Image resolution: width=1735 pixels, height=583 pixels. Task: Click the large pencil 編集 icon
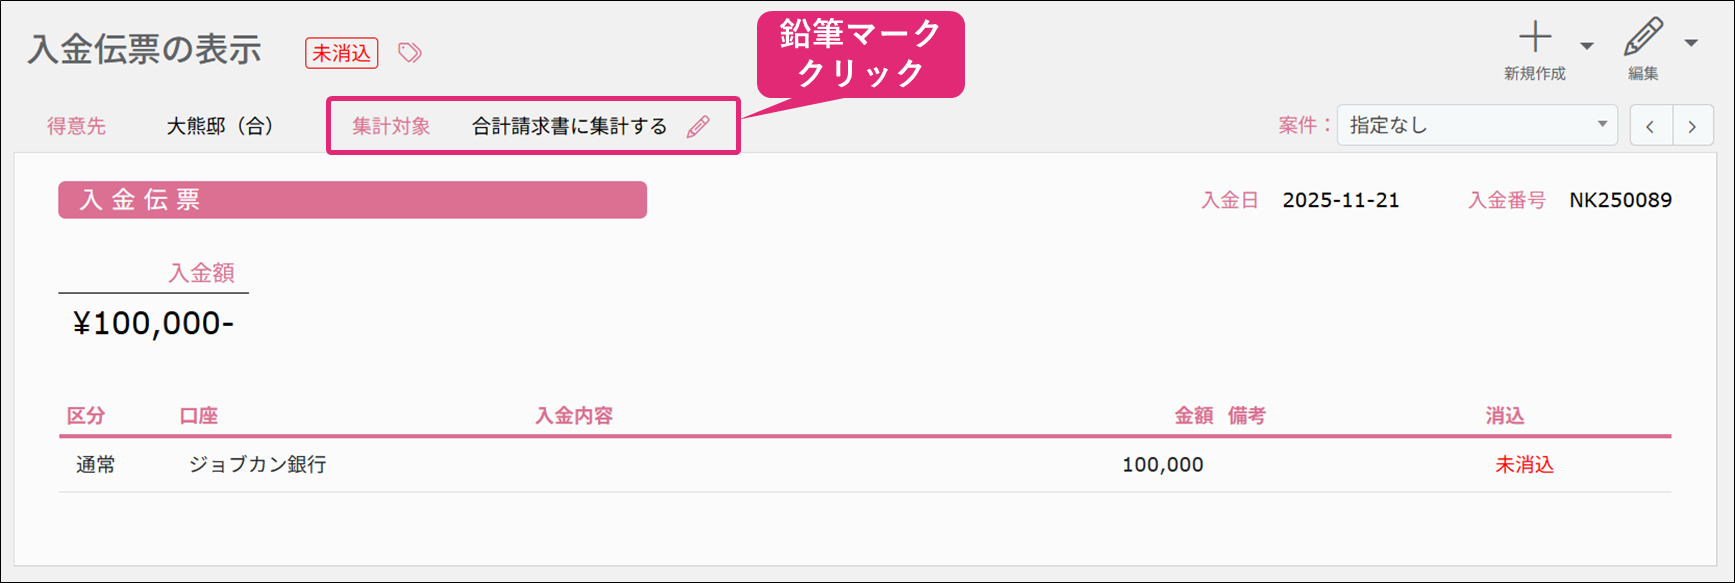pos(1642,38)
